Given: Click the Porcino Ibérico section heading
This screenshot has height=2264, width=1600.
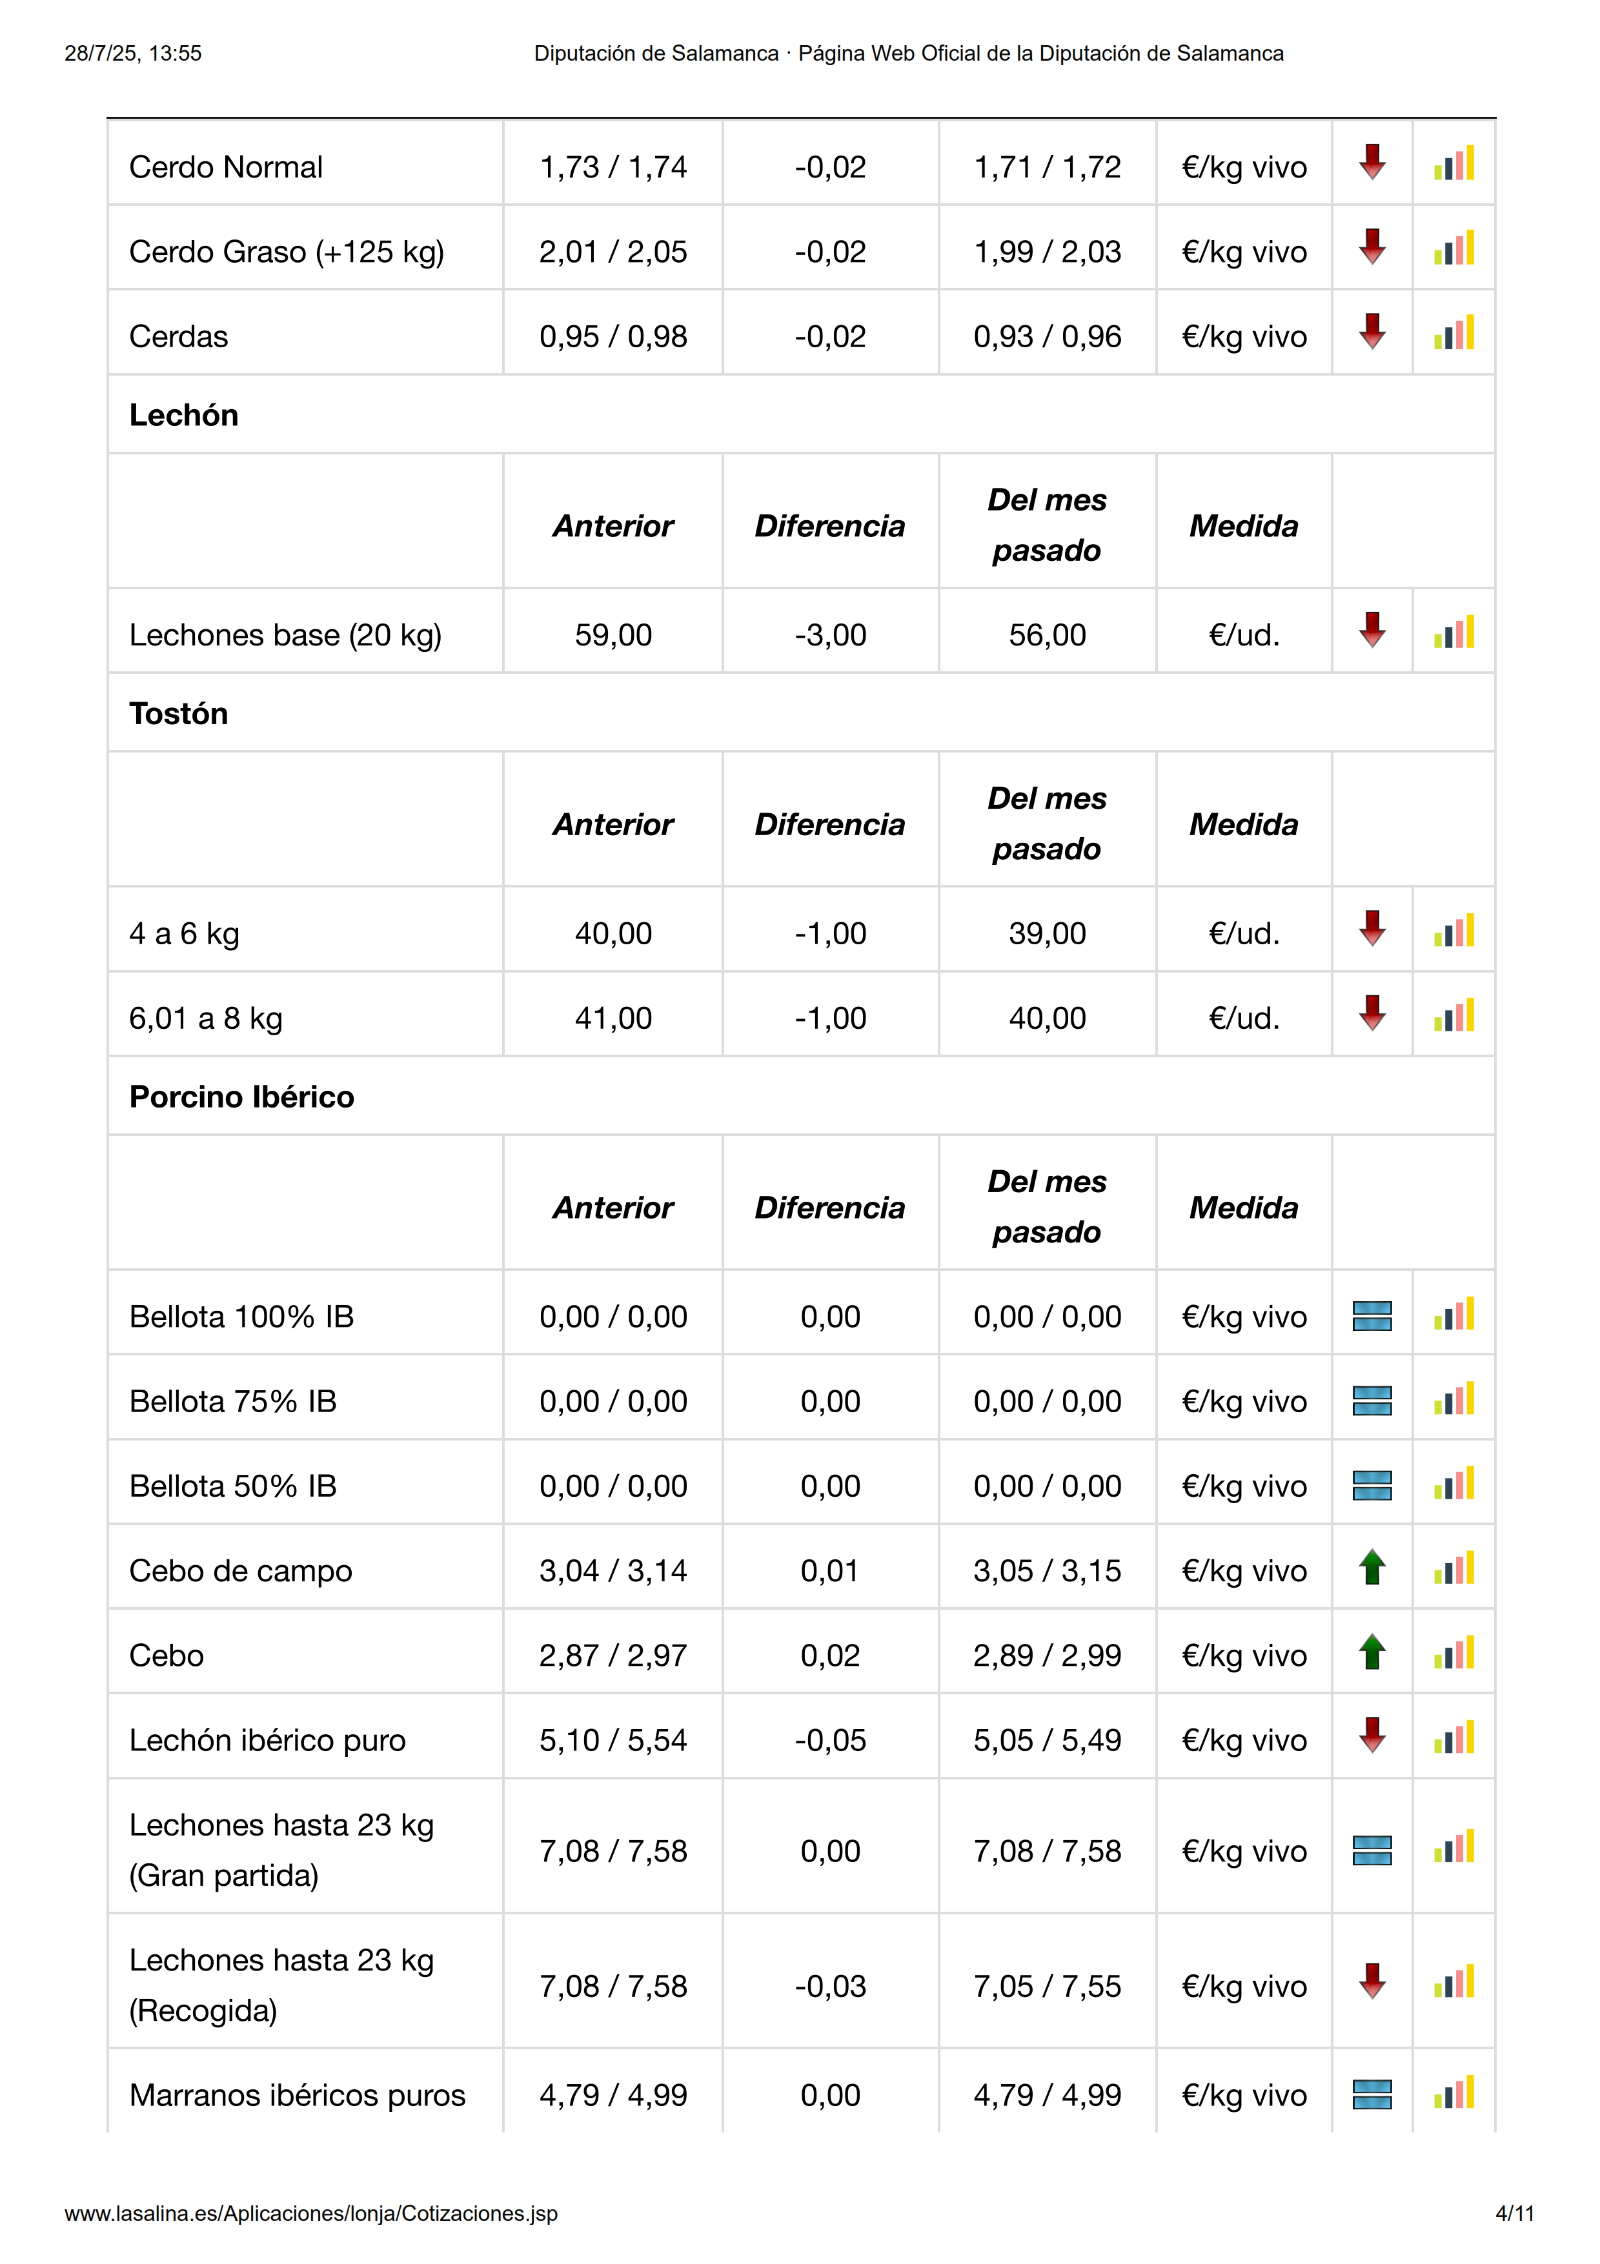Looking at the screenshot, I should 241,1097.
